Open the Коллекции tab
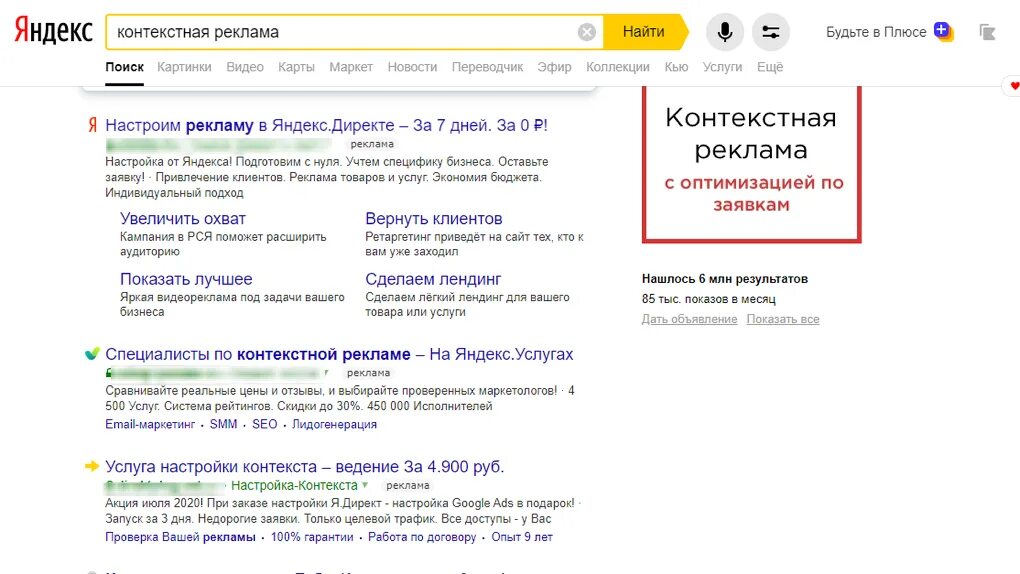The image size is (1020, 574). pos(618,67)
